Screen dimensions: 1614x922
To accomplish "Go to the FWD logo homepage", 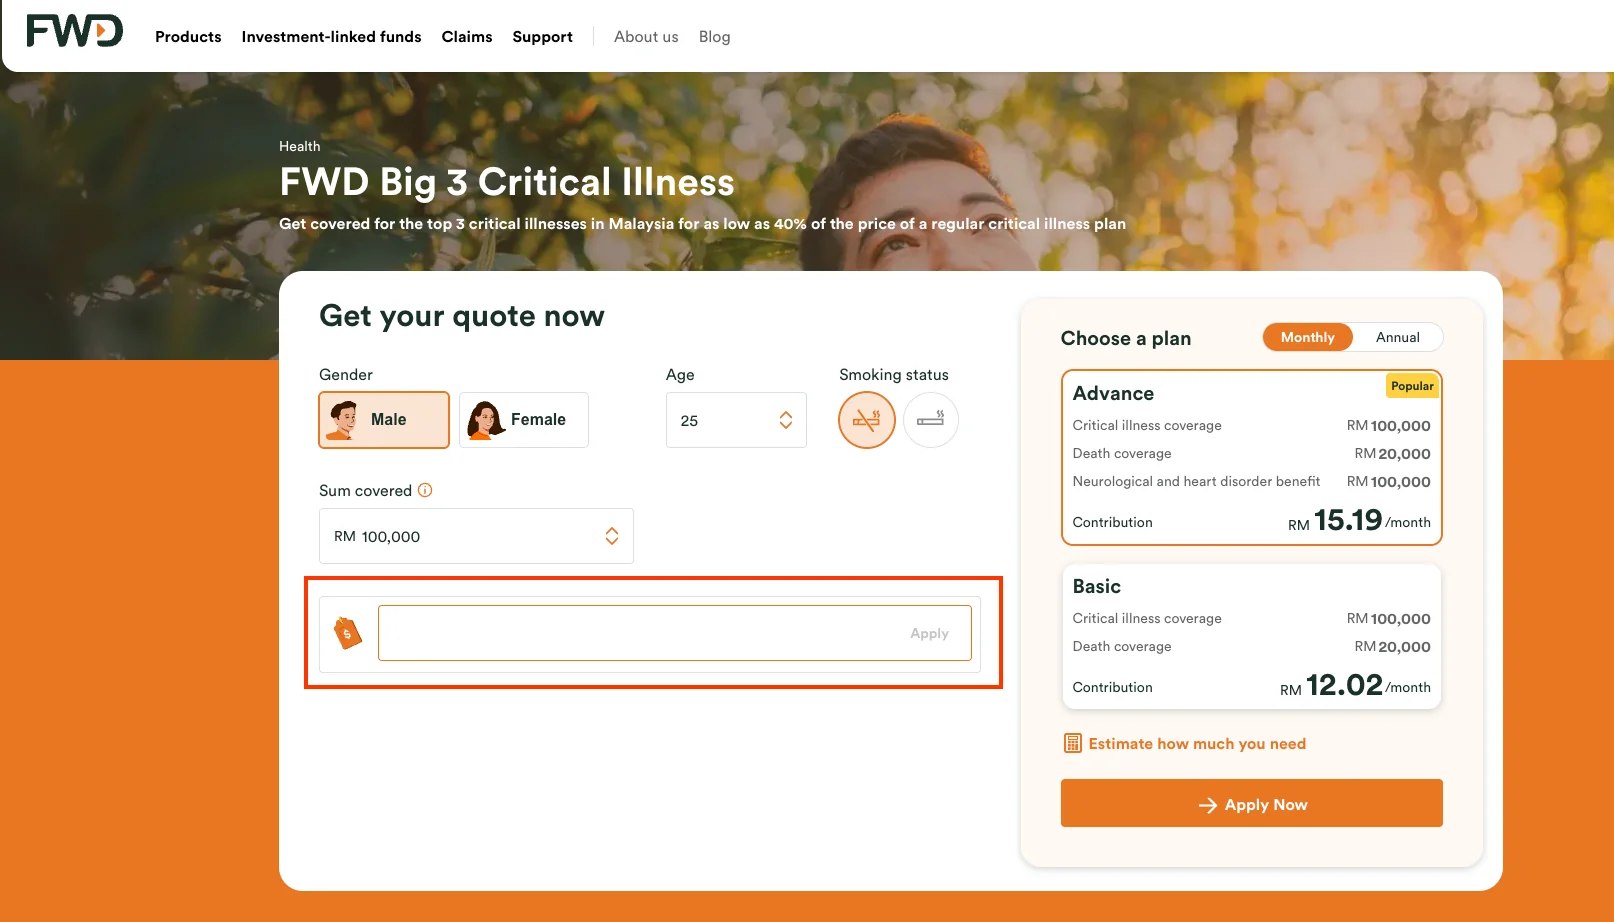I will click(75, 31).
